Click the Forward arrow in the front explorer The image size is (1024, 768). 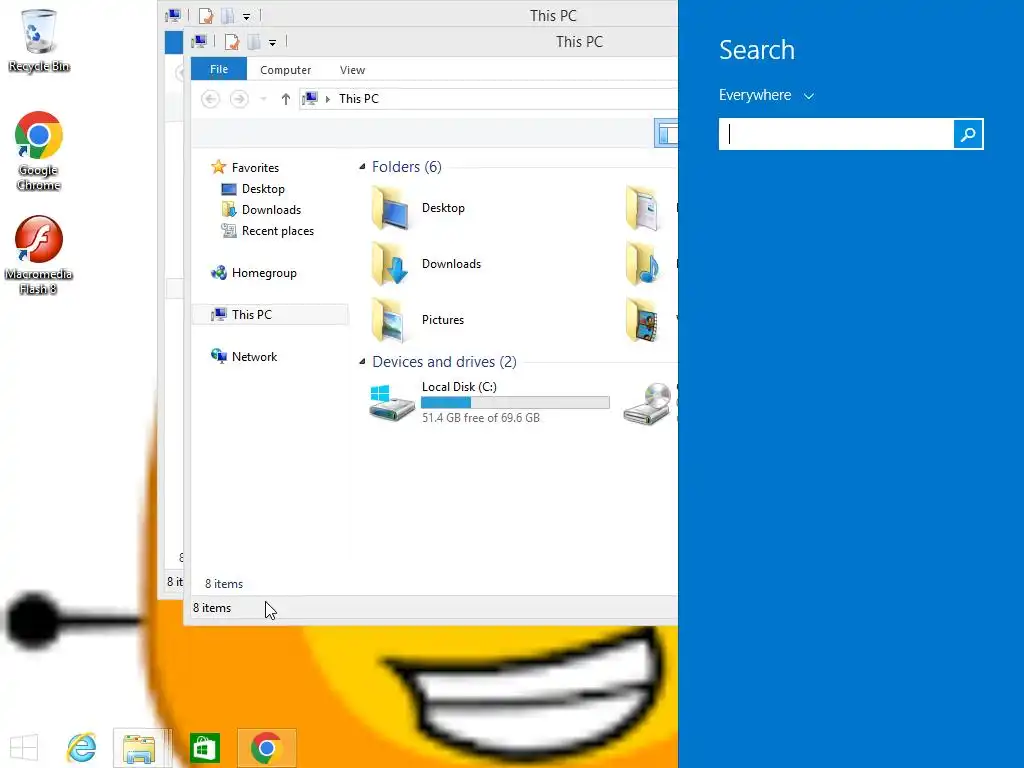point(239,99)
